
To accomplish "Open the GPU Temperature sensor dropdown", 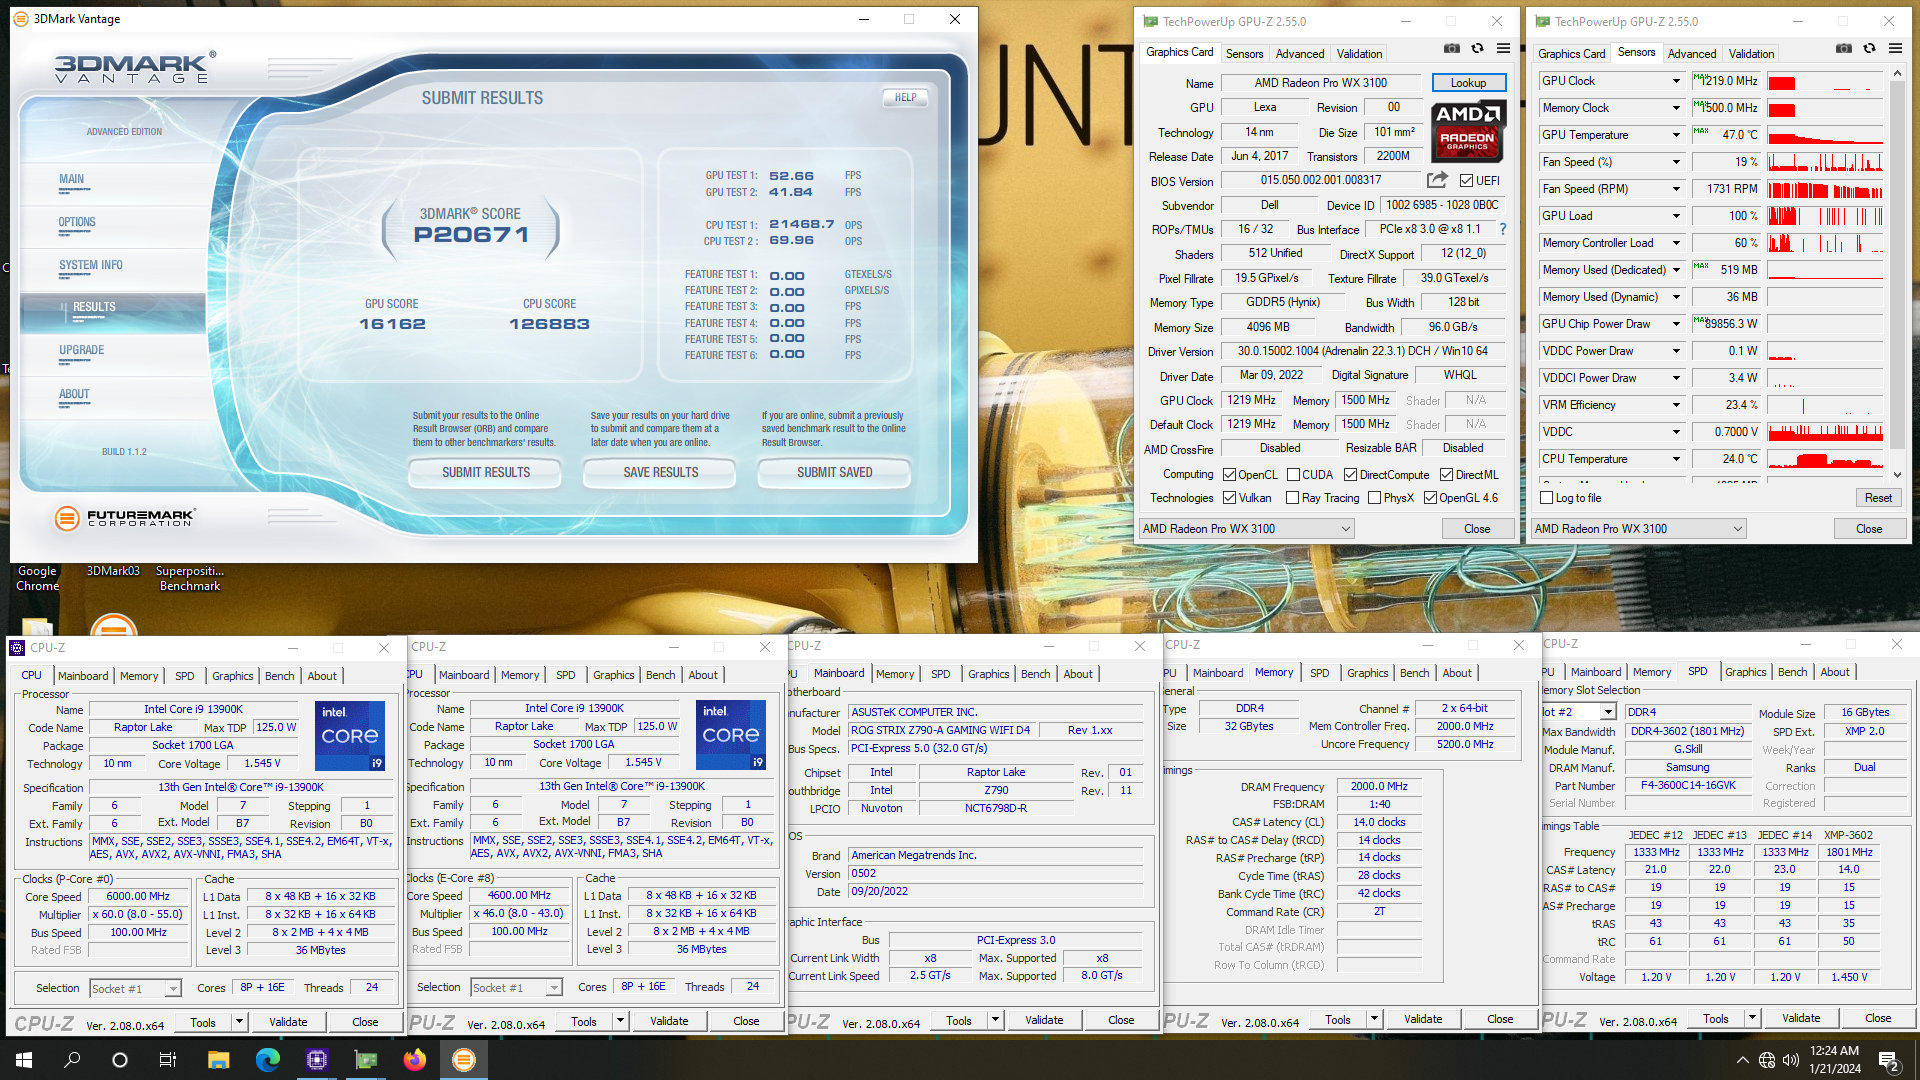I will tap(1676, 135).
